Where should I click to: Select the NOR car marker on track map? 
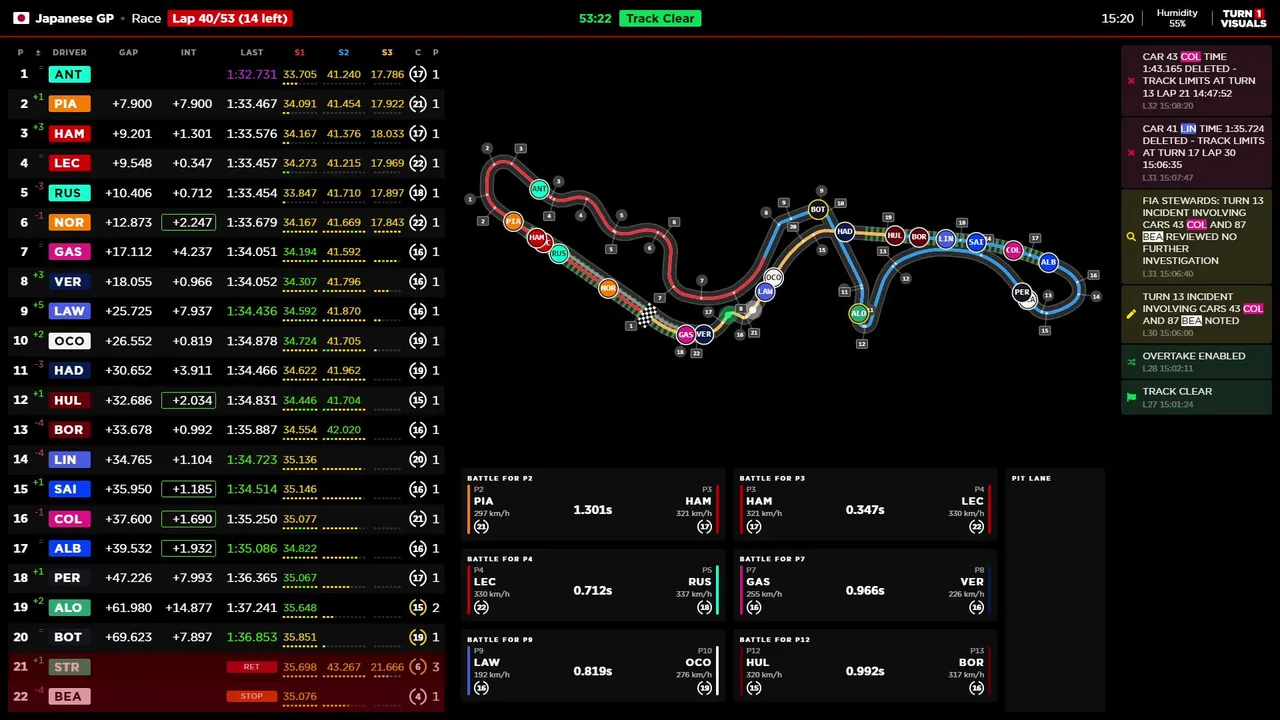pyautogui.click(x=608, y=288)
